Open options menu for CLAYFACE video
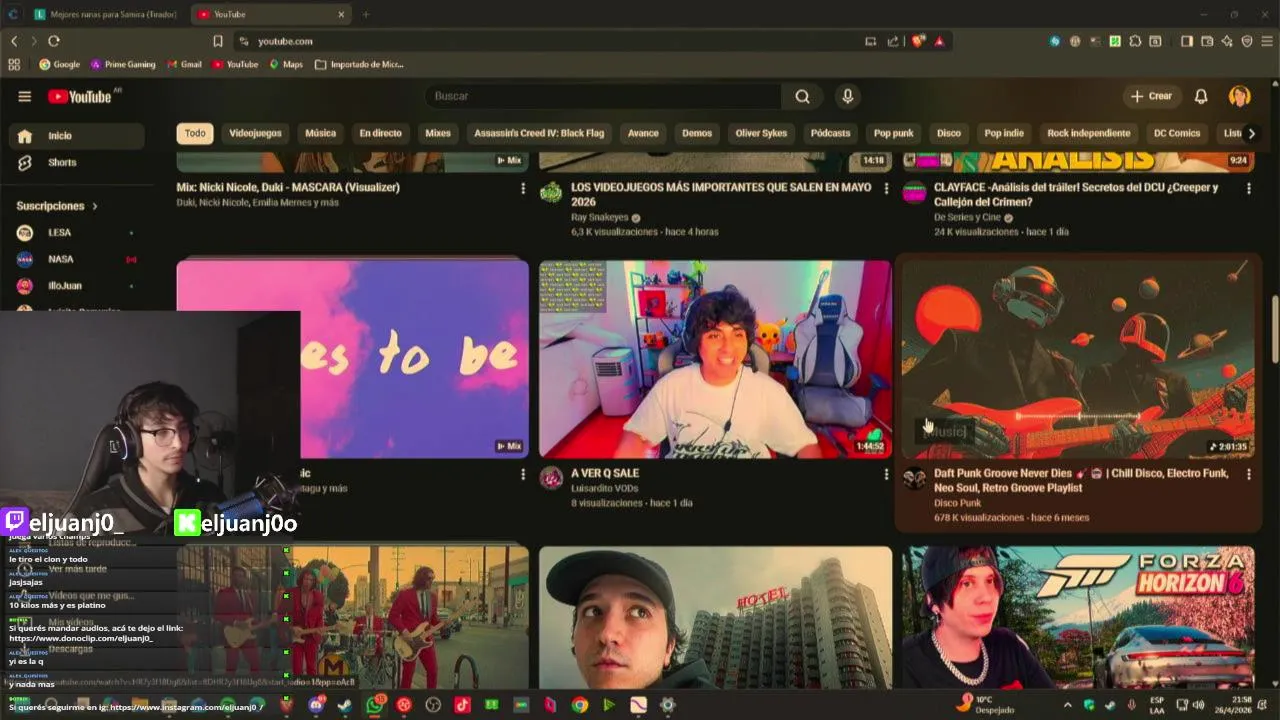Viewport: 1280px width, 720px height. 1248,188
